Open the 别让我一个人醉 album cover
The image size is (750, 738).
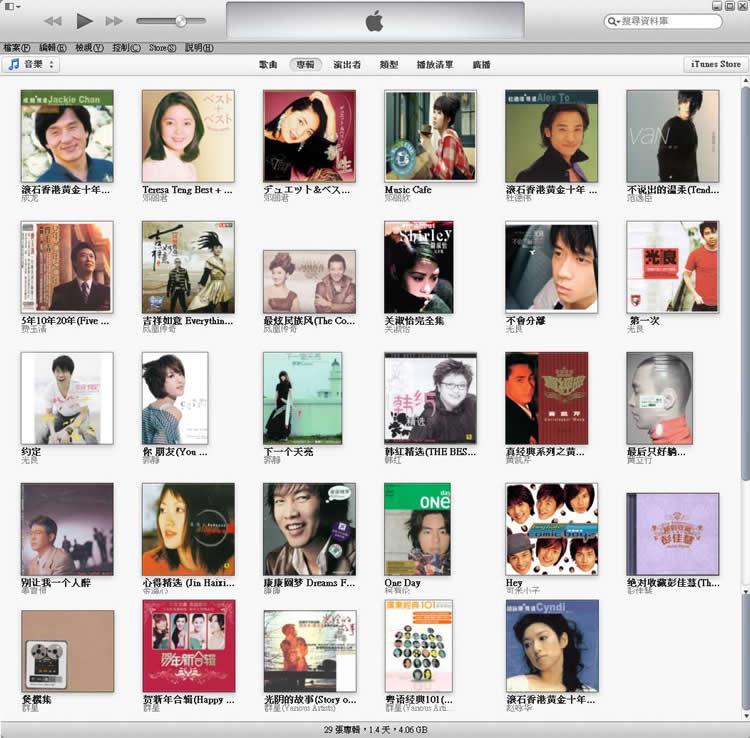pyautogui.click(x=67, y=529)
